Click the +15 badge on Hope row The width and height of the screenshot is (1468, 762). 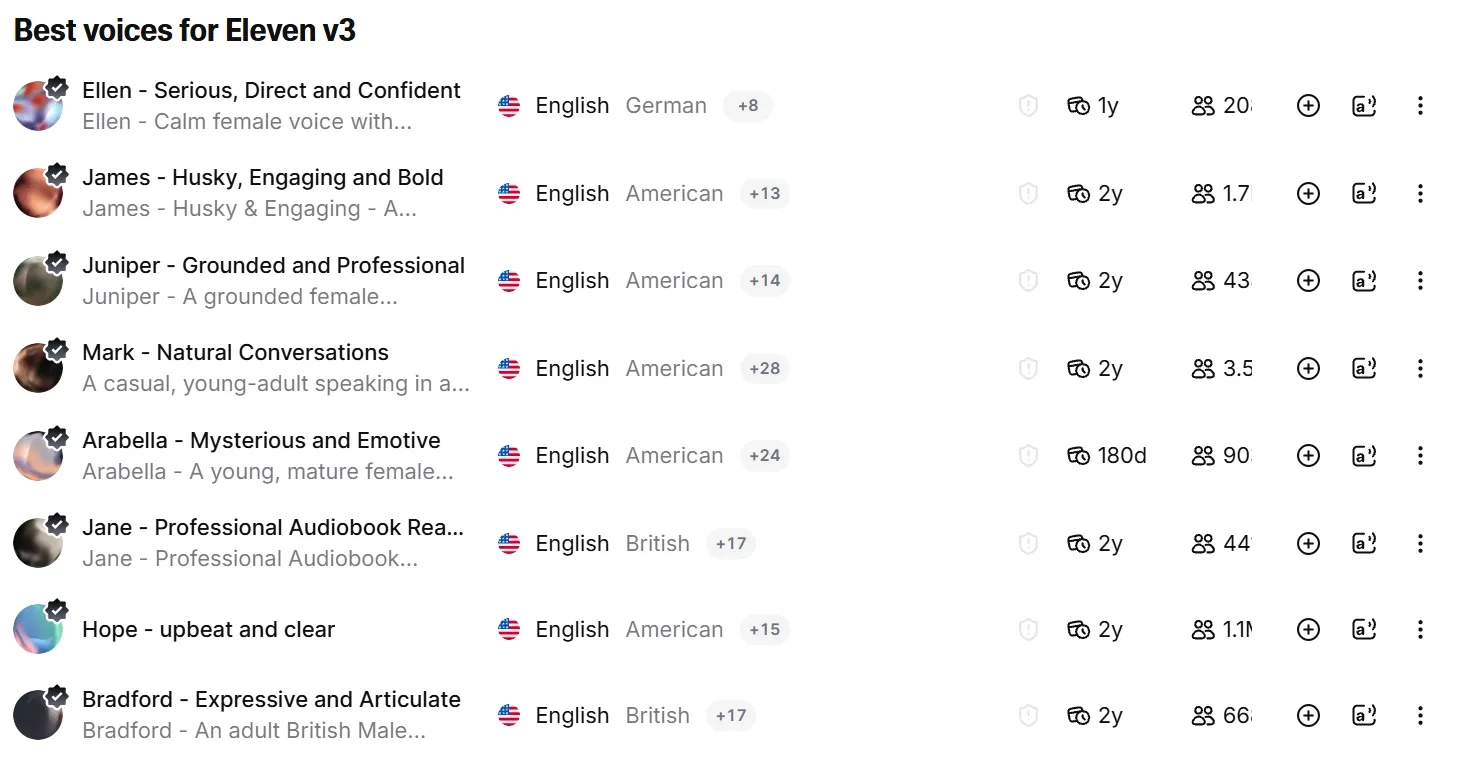click(765, 630)
